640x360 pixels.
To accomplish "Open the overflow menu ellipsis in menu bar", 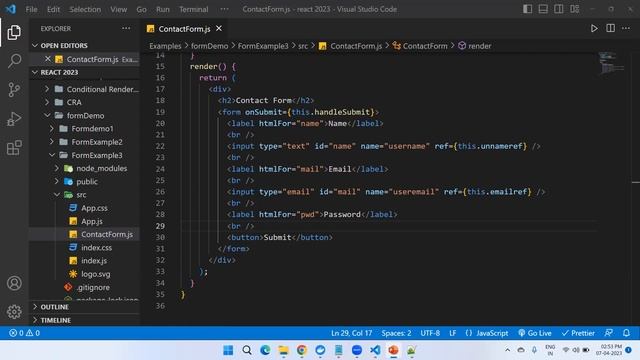I will tap(224, 9).
